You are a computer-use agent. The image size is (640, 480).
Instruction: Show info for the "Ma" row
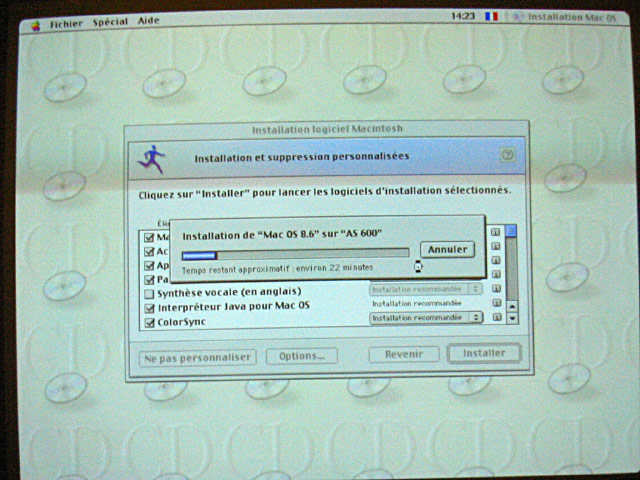pos(496,232)
